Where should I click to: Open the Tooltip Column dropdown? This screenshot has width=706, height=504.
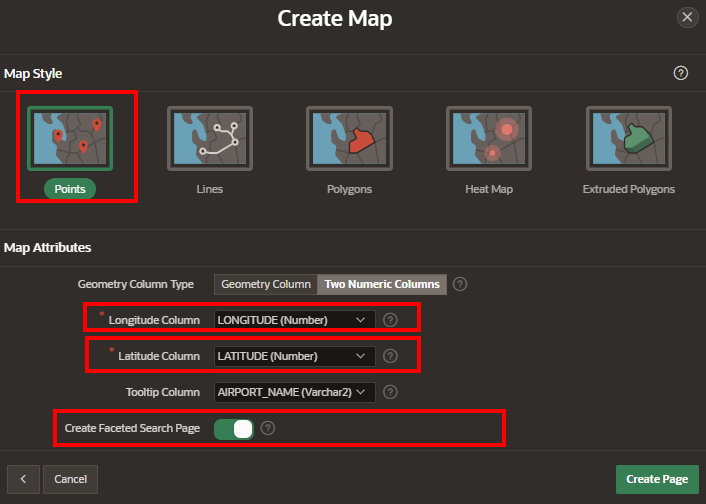coord(294,392)
